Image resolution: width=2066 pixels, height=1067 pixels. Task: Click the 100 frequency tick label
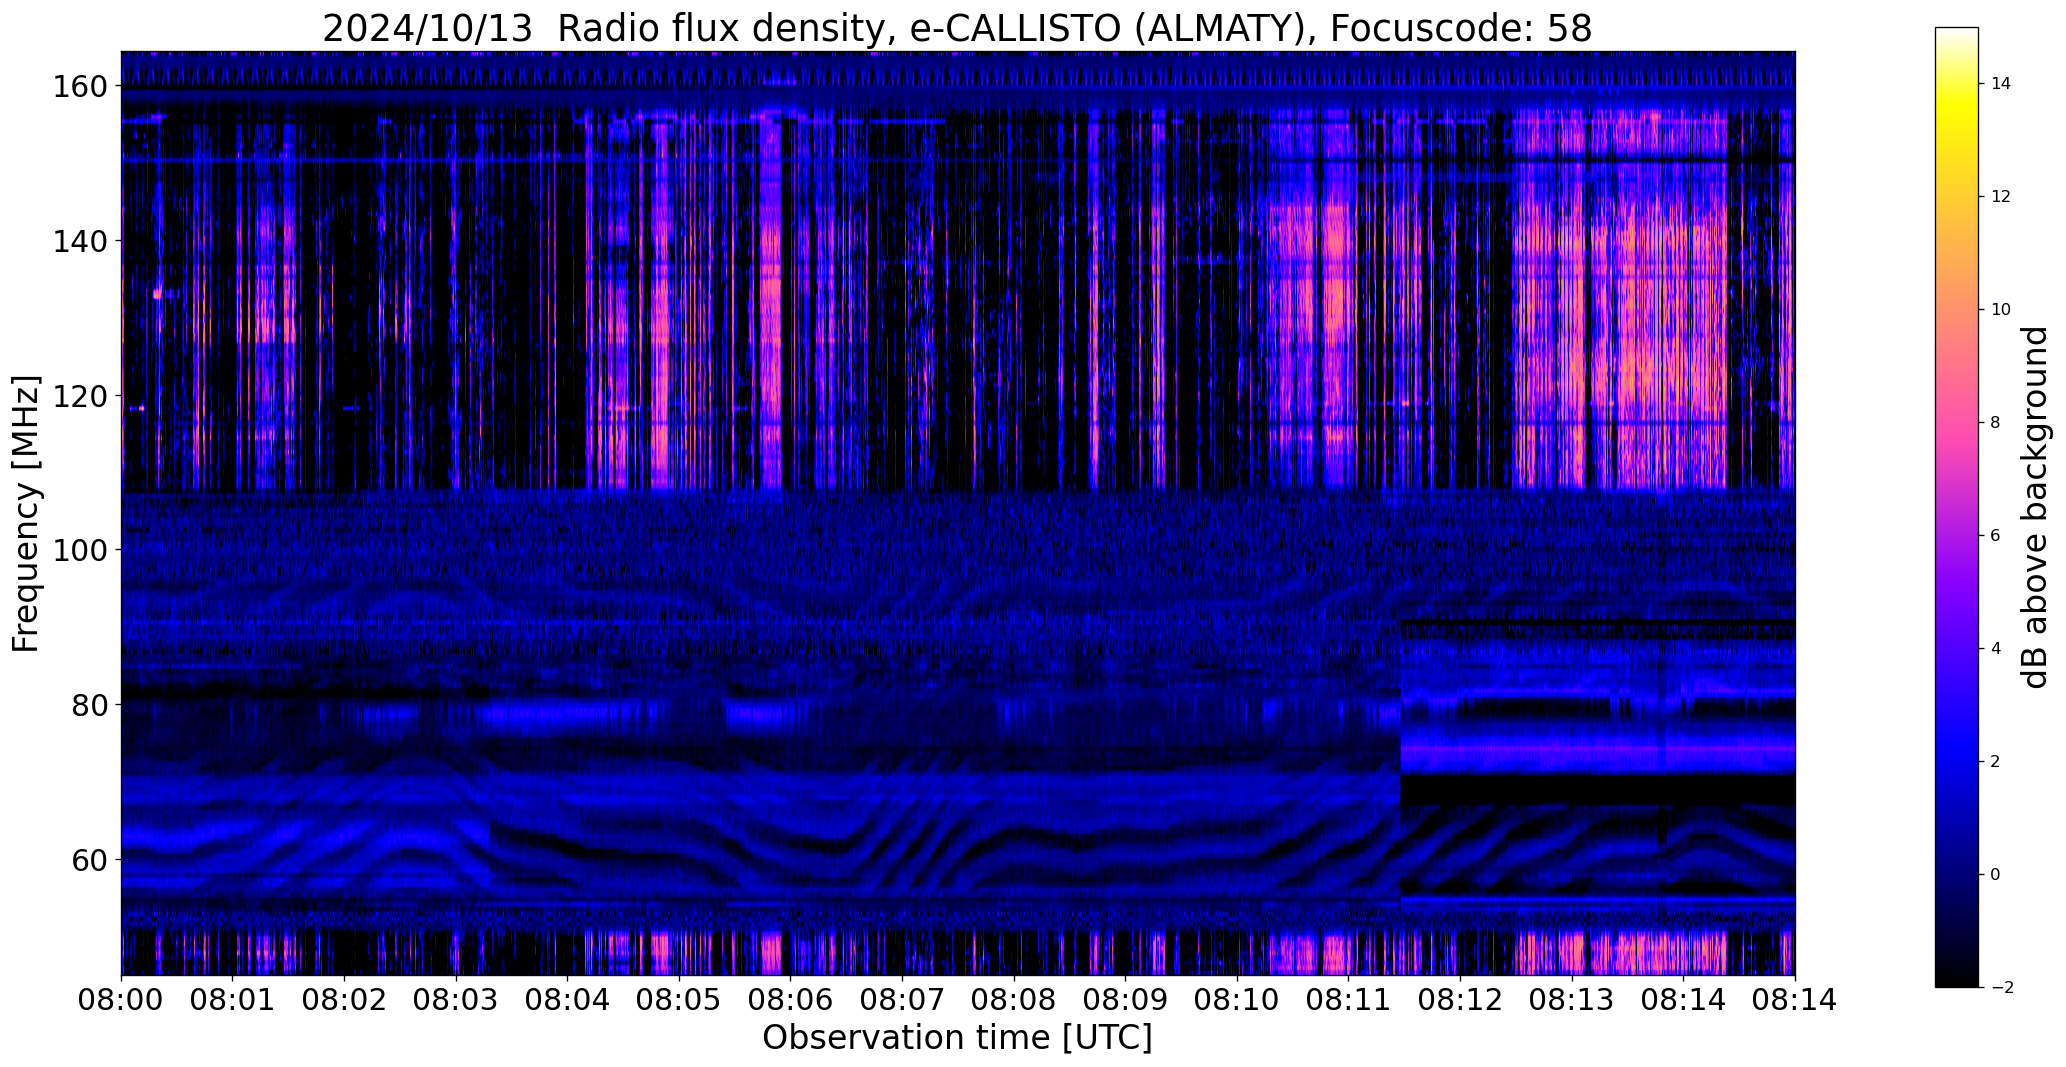coord(78,550)
